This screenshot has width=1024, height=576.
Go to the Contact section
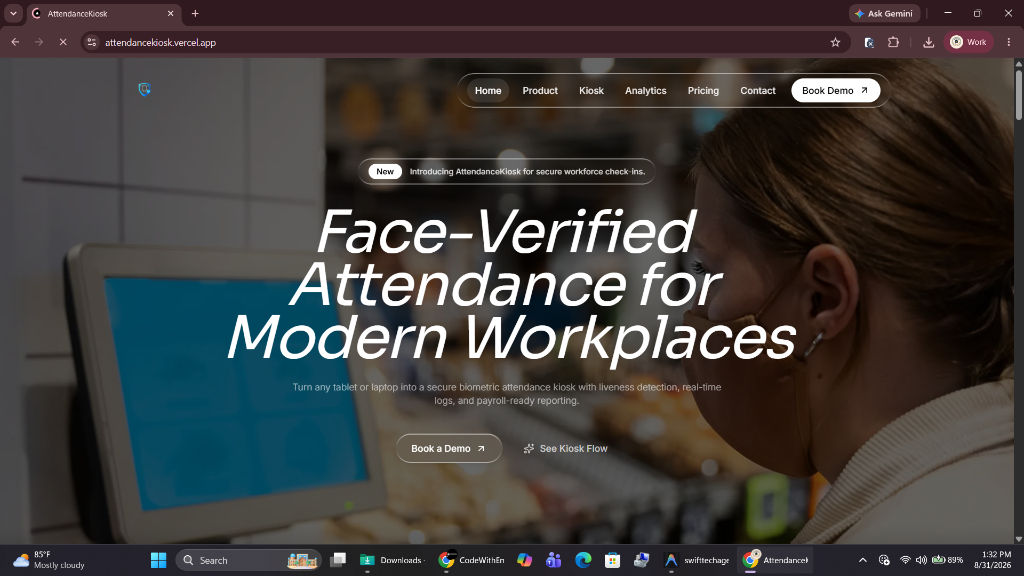pos(758,91)
